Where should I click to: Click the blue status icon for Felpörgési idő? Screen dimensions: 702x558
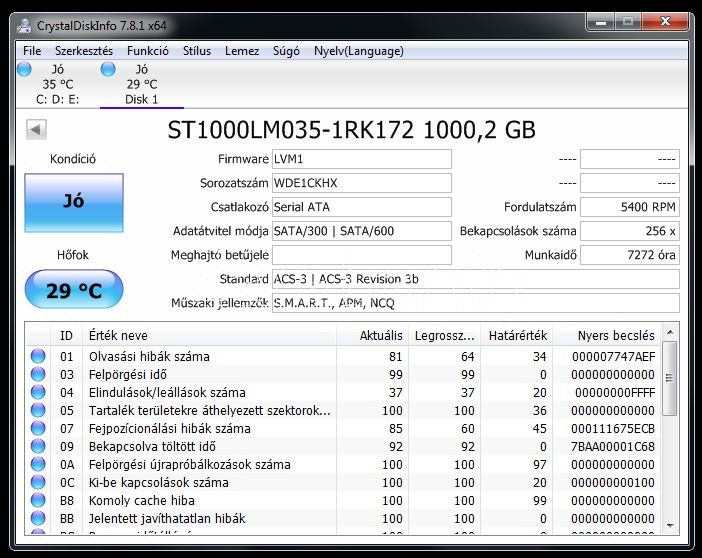[38, 375]
